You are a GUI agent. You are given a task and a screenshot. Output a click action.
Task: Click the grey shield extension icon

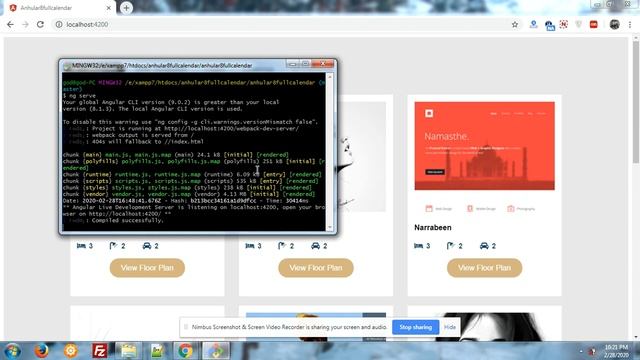tap(578, 24)
